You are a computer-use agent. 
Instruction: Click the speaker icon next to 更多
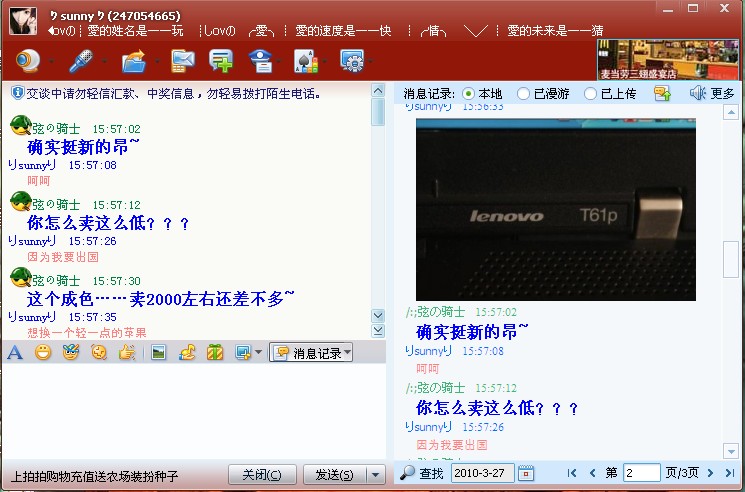coord(697,93)
